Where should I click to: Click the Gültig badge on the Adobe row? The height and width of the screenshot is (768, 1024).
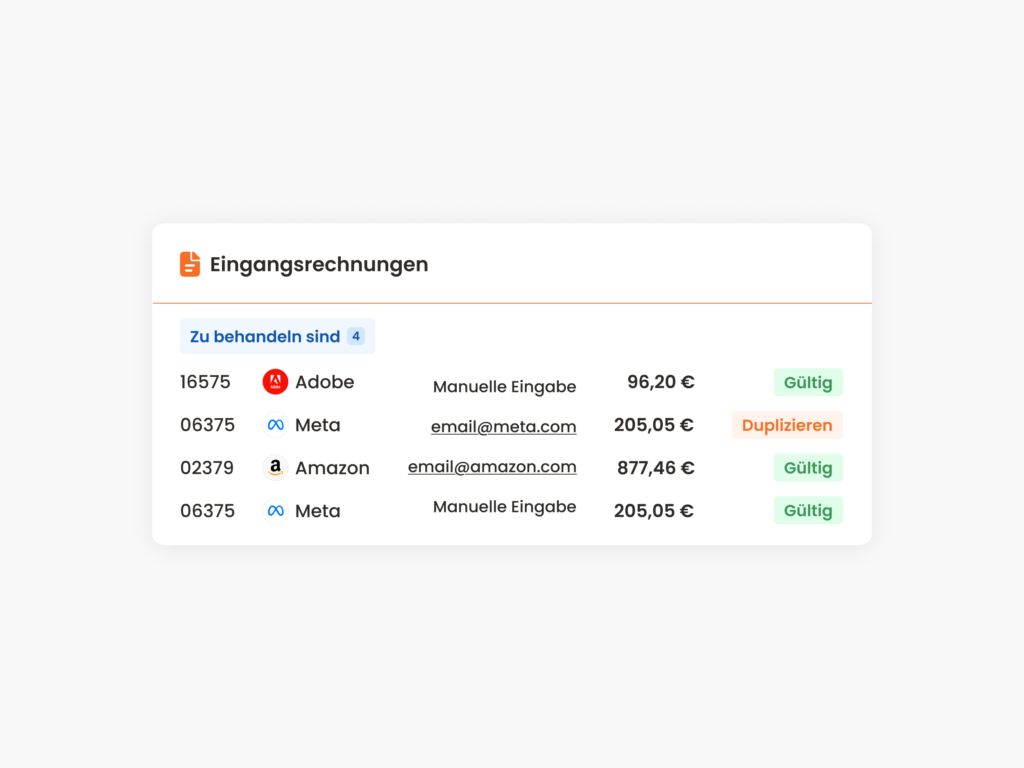pyautogui.click(x=808, y=383)
